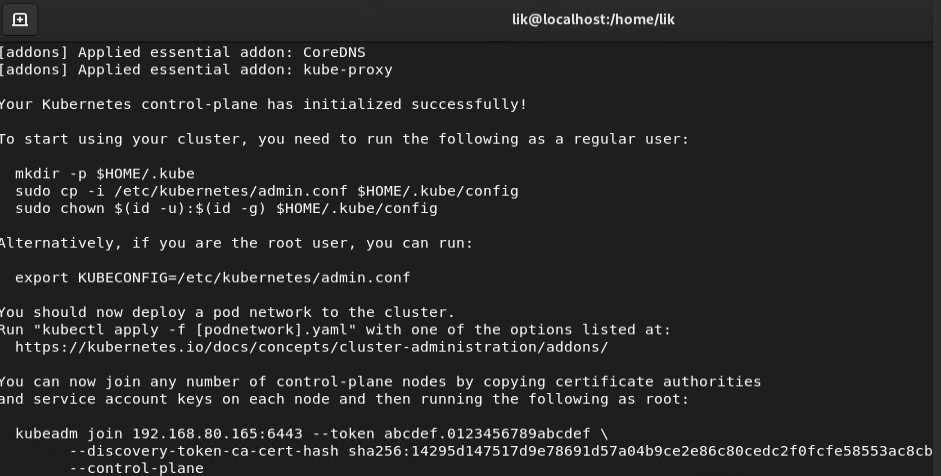Click the '--discovery-token-ca-cert-hash' line
This screenshot has height=476, width=941.
coord(501,451)
